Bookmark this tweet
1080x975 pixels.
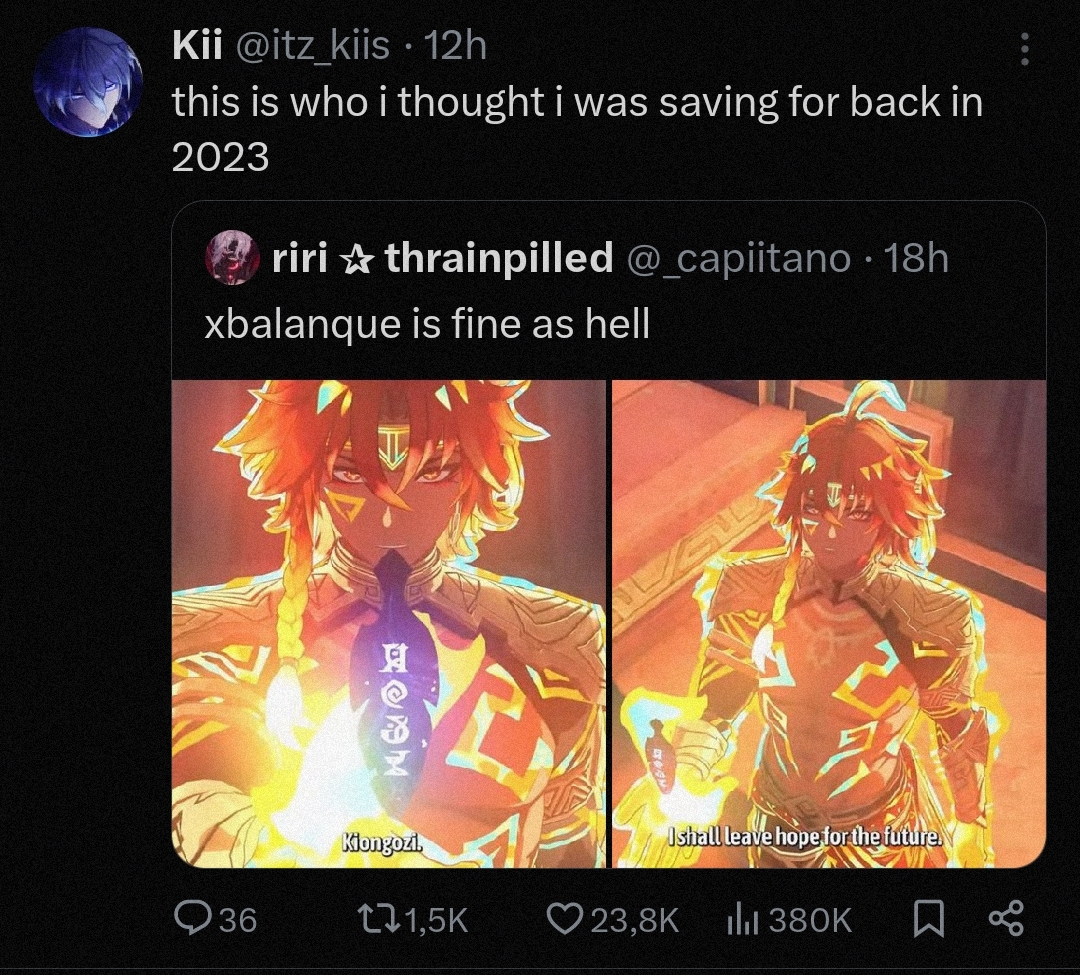pos(928,920)
